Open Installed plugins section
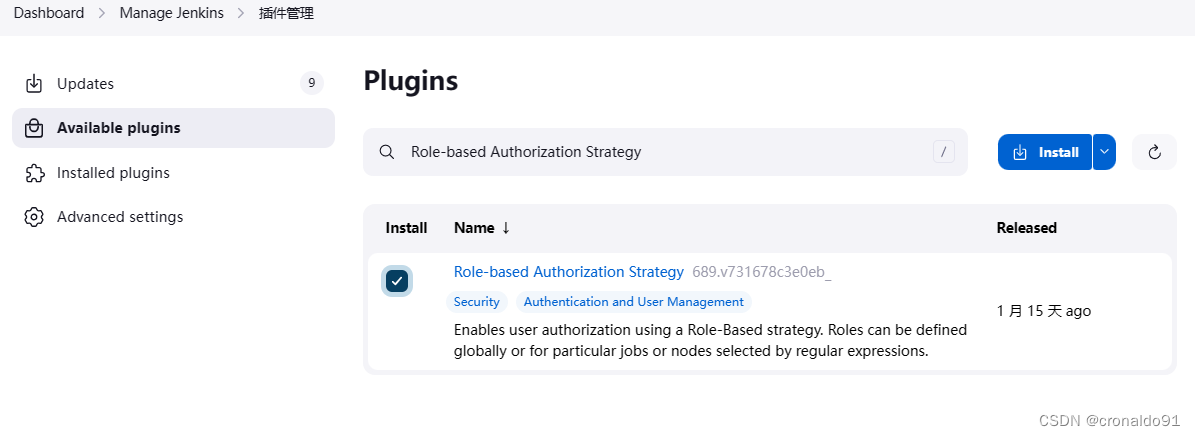Image resolution: width=1195 pixels, height=436 pixels. [x=174, y=173]
